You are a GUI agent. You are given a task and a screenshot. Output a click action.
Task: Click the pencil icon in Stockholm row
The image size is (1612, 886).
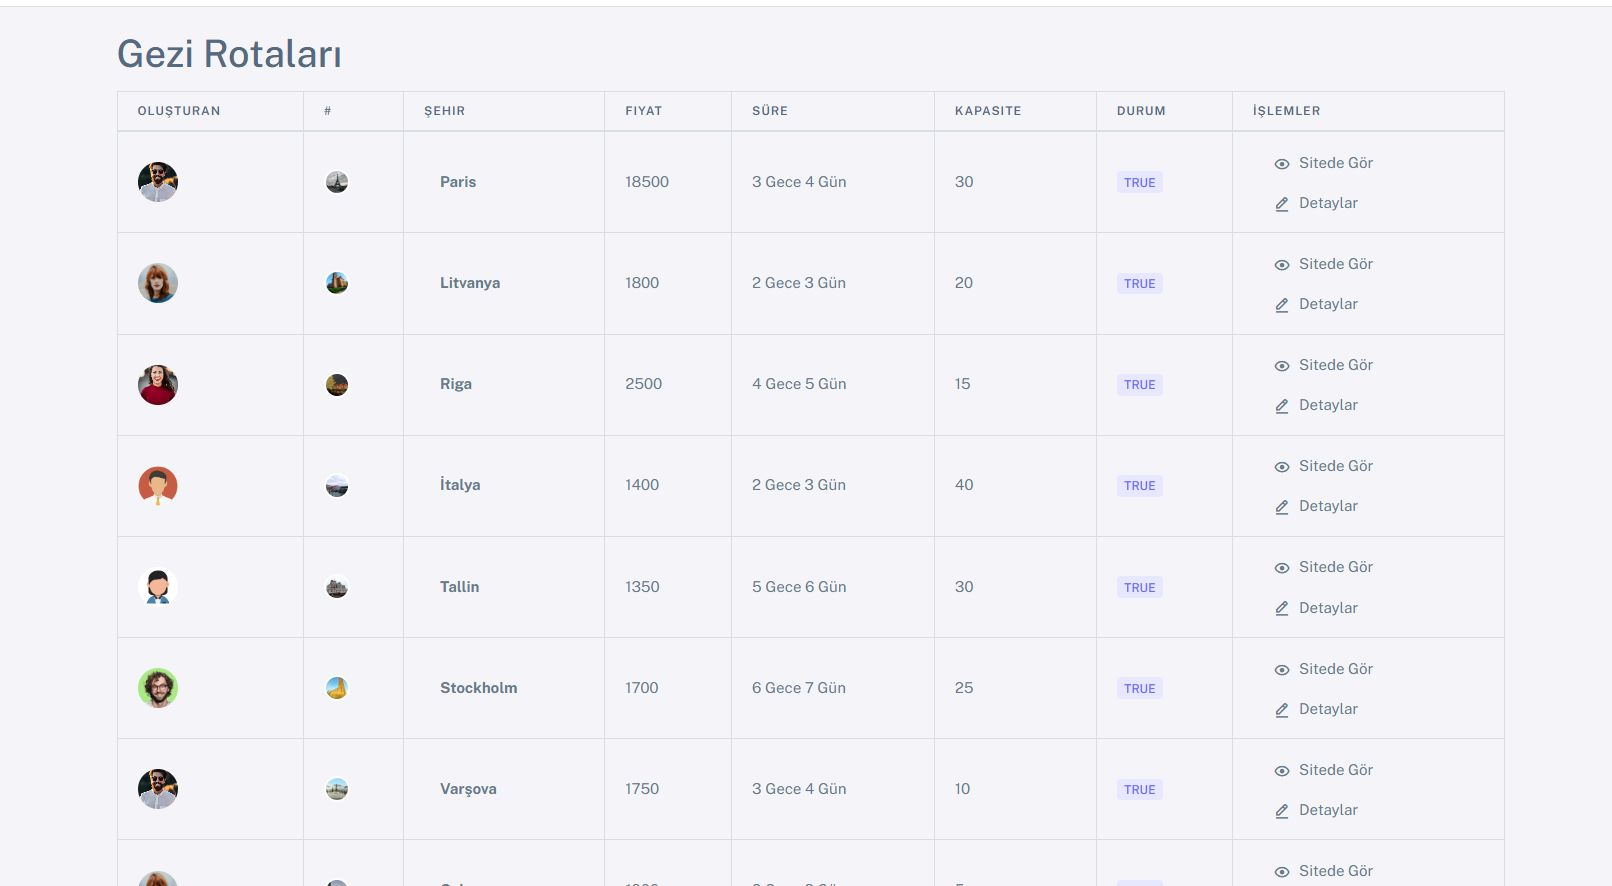[1281, 710]
